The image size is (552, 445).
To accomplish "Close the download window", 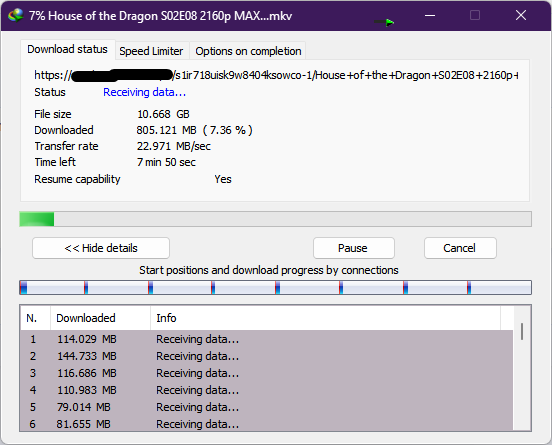I will 521,15.
